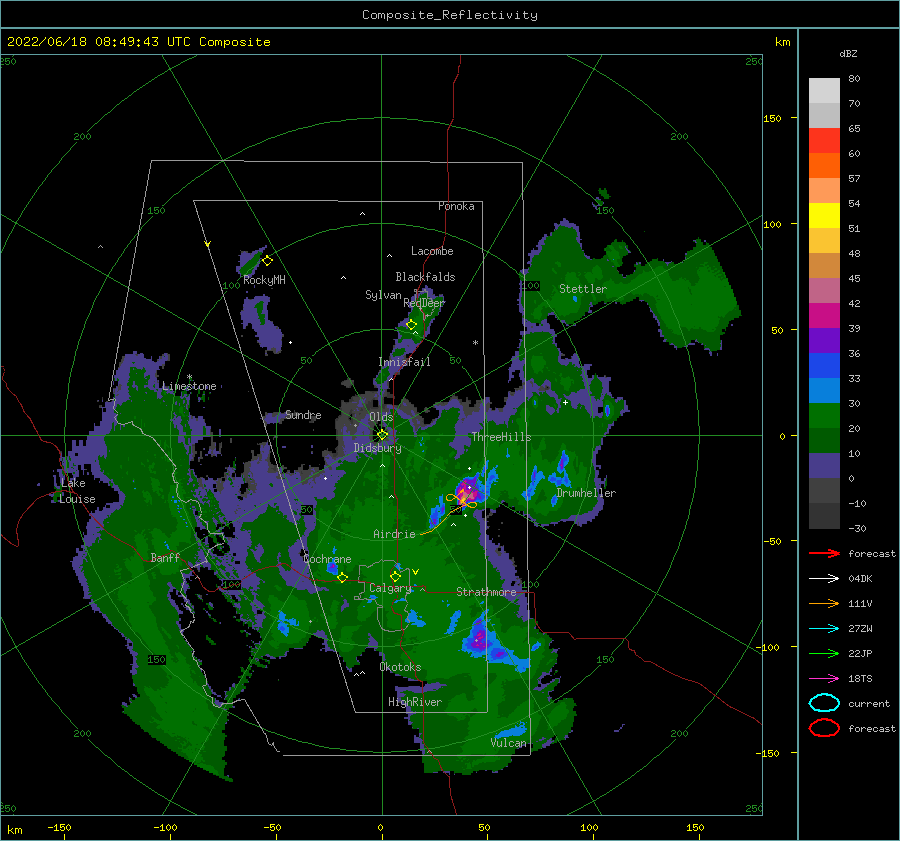Choose the purple 36–39 dBZ swatch
The width and height of the screenshot is (900, 841).
pos(824,341)
